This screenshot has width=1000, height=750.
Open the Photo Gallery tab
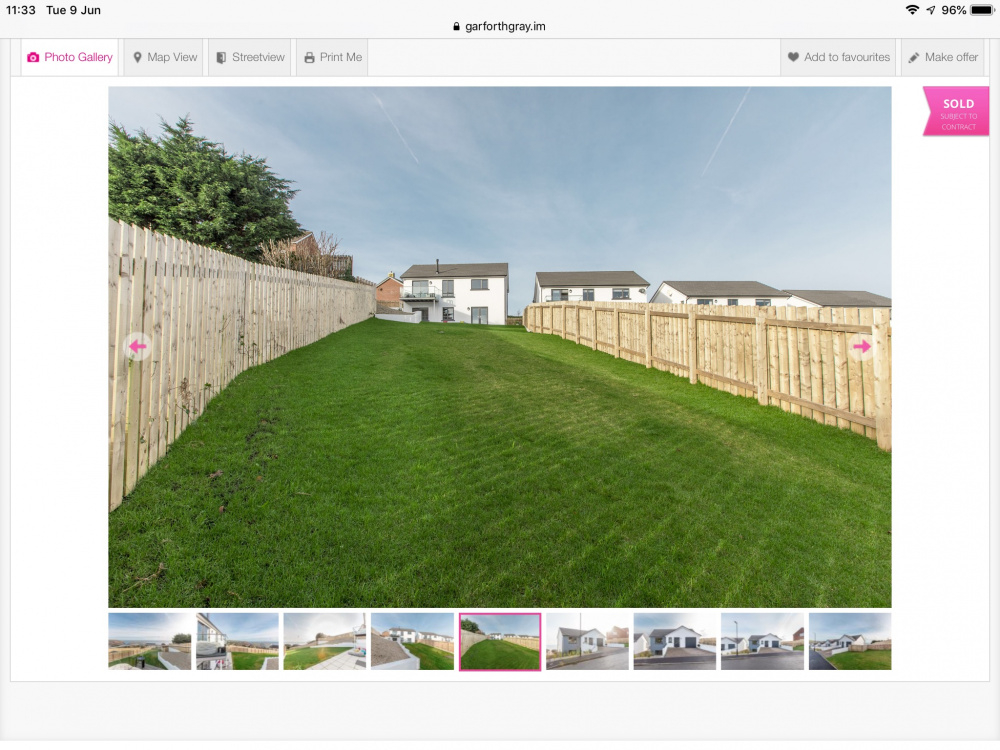(x=70, y=57)
